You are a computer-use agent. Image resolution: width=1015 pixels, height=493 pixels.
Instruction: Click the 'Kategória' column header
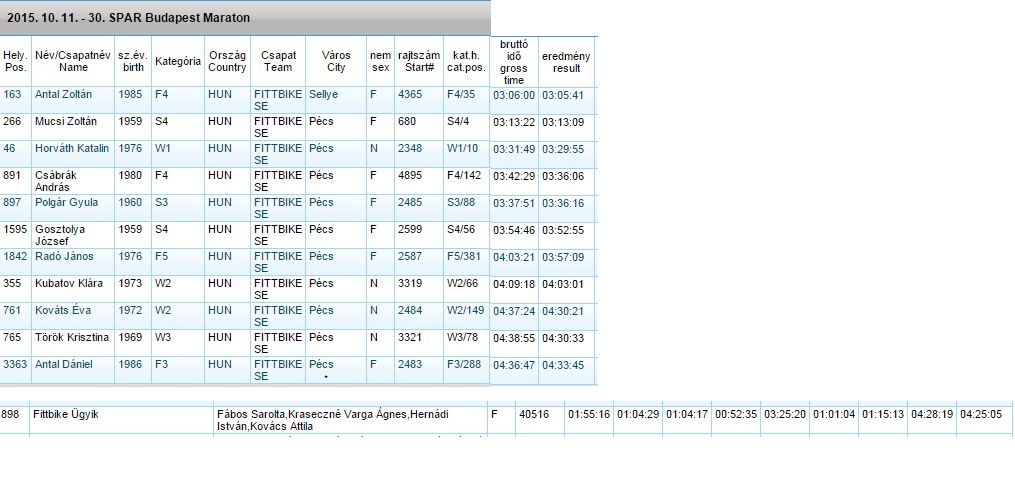click(178, 62)
